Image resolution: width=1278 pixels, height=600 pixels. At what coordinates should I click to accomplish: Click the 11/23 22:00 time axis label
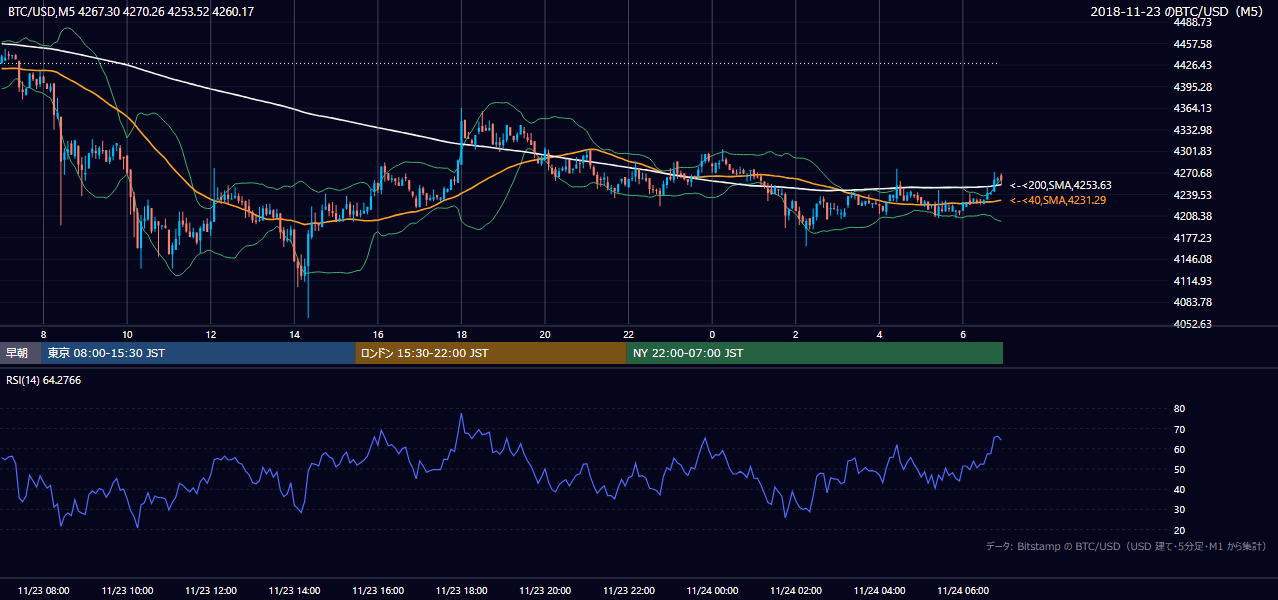pyautogui.click(x=628, y=590)
